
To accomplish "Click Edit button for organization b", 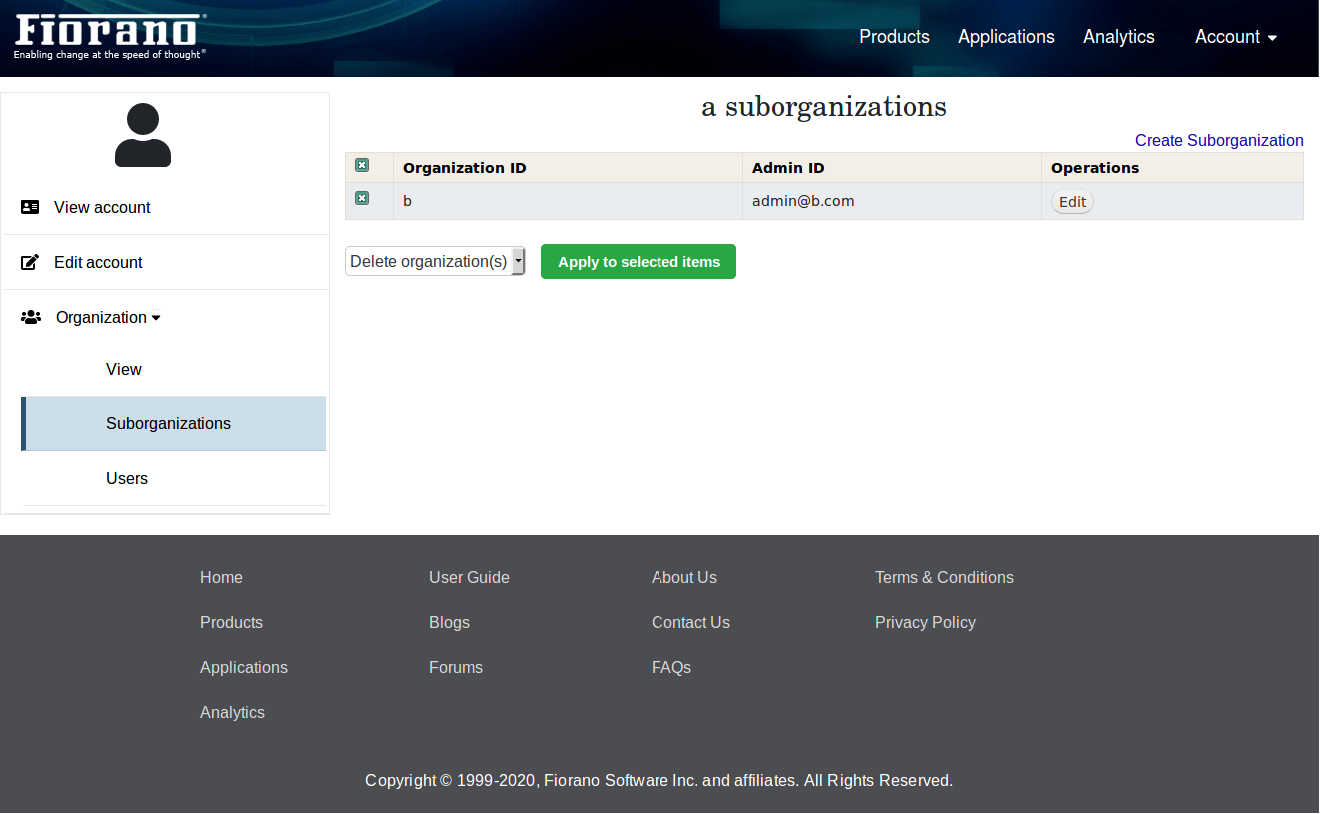I will [1072, 202].
